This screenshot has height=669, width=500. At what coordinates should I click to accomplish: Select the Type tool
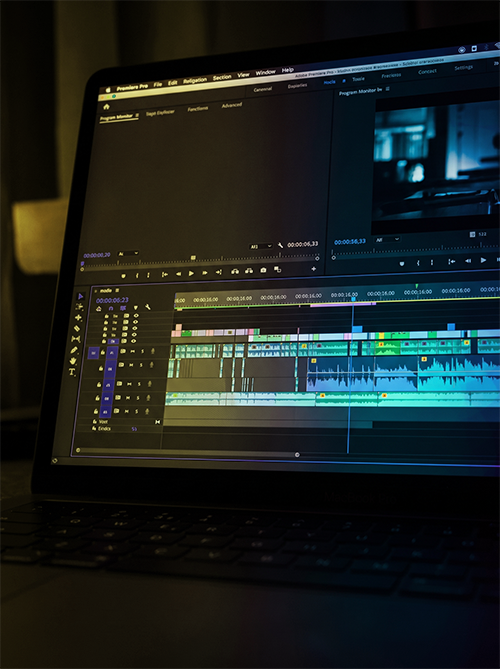pos(72,372)
